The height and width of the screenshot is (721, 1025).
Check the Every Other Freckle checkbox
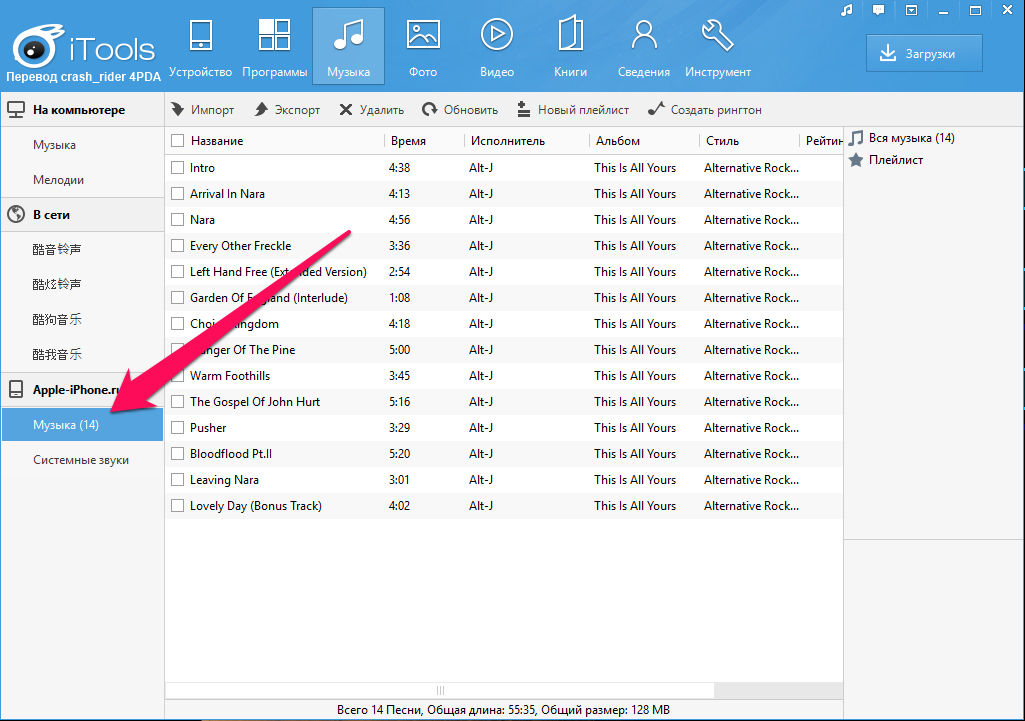click(177, 246)
